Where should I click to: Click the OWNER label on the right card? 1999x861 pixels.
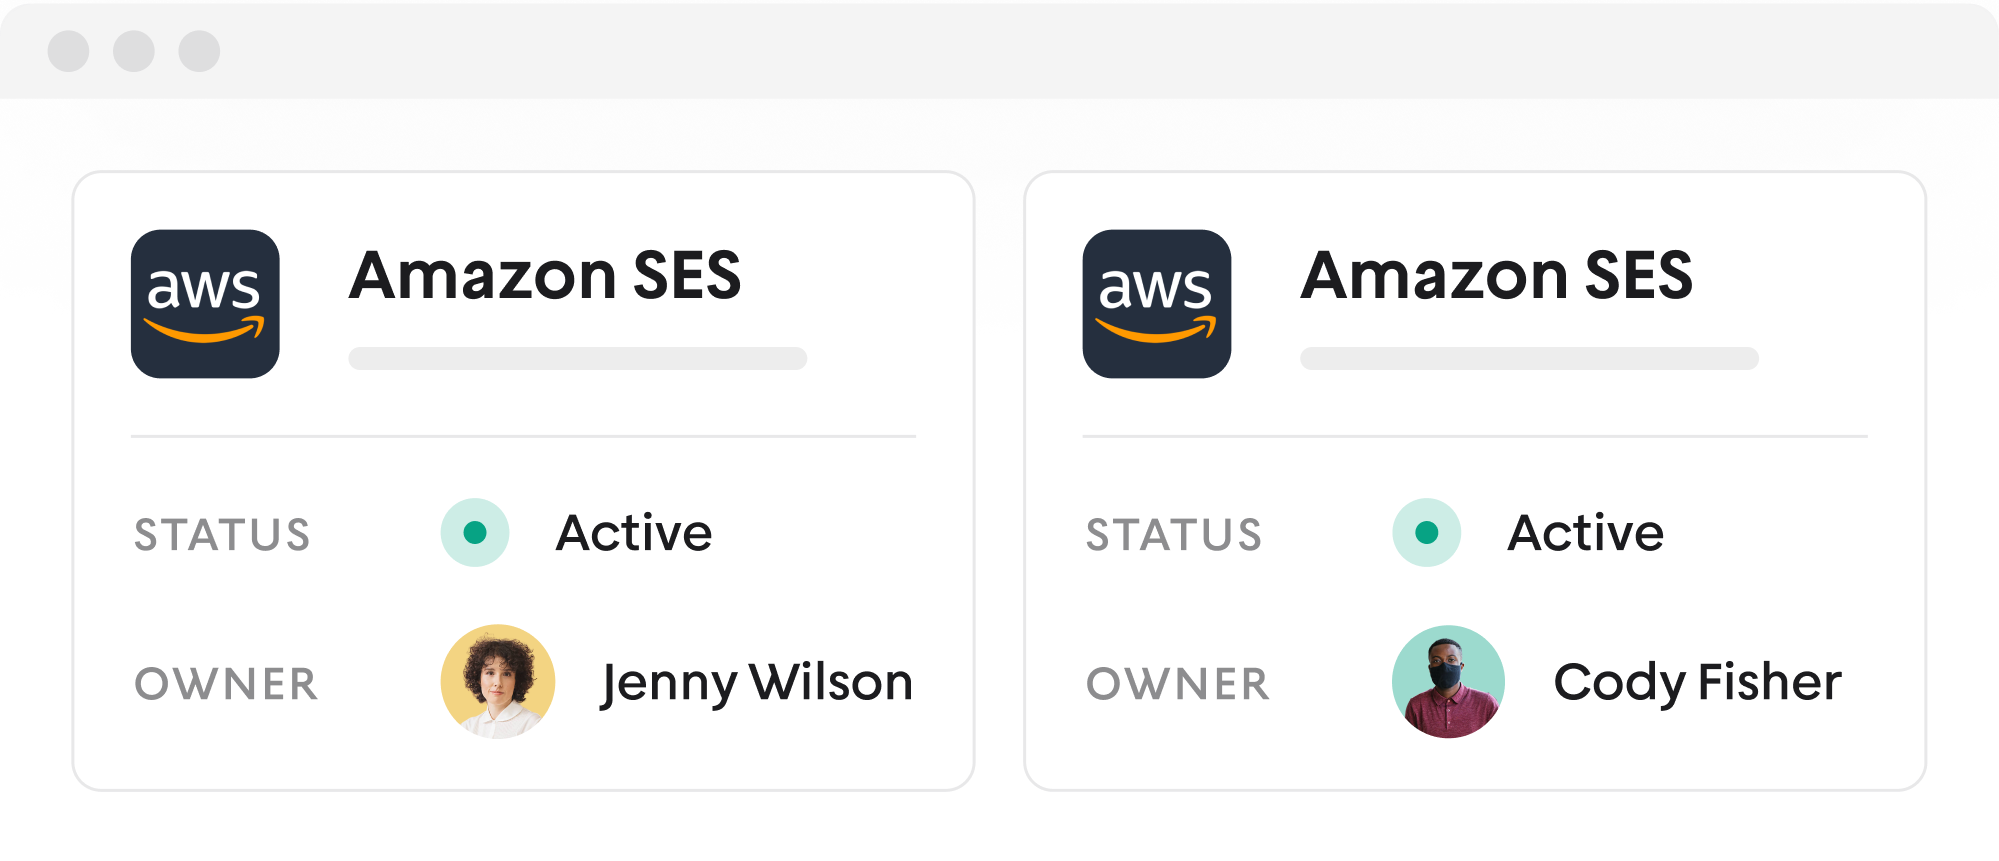[x=1178, y=685]
